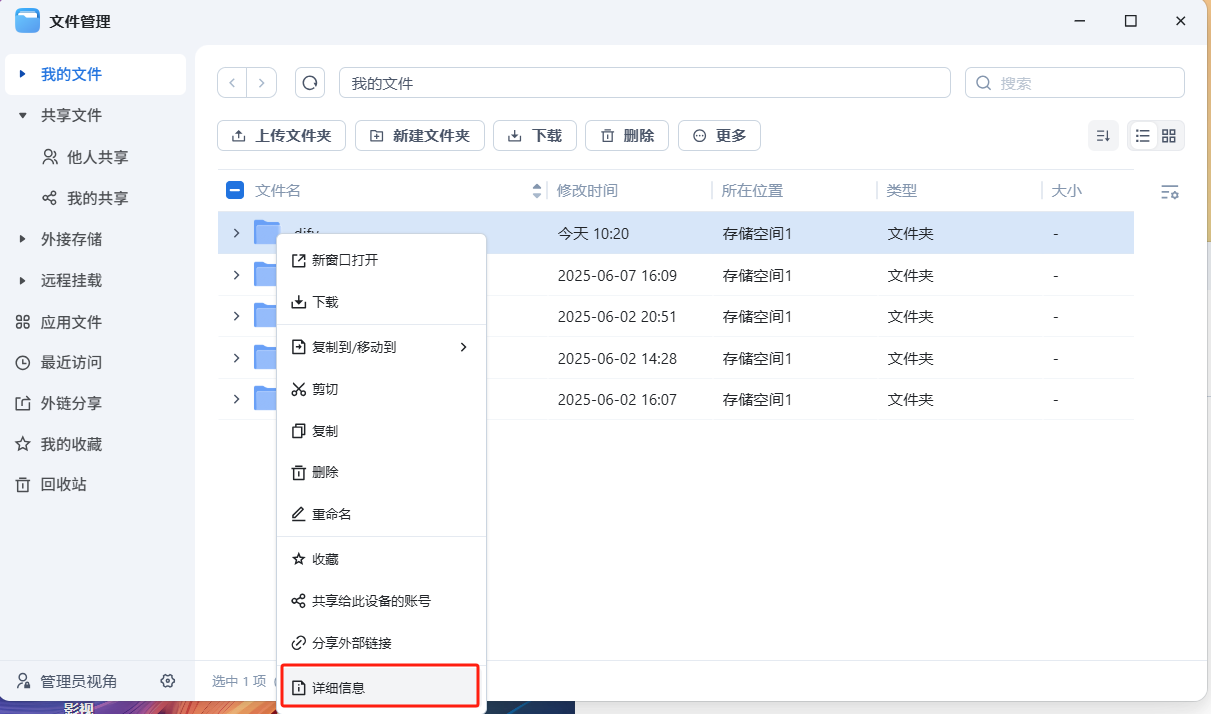The width and height of the screenshot is (1211, 714).
Task: Open column display settings at list header right
Action: 1169,191
